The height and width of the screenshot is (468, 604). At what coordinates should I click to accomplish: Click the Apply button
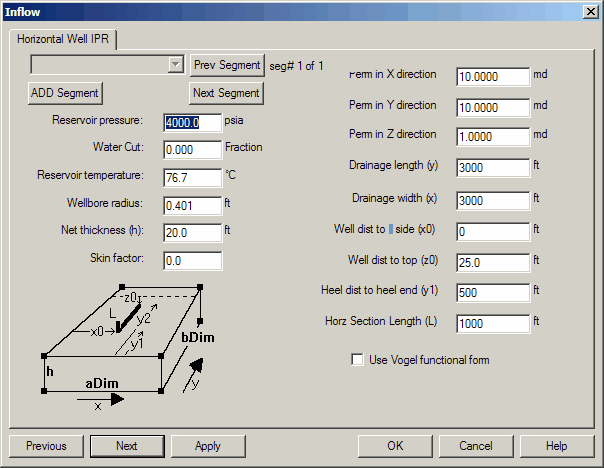(208, 446)
